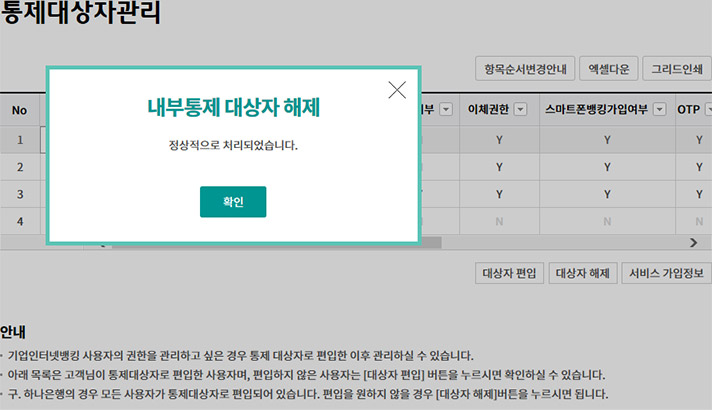Close the 내부통제 대상자 해제 dialog with X
The image size is (712, 411).
click(397, 90)
